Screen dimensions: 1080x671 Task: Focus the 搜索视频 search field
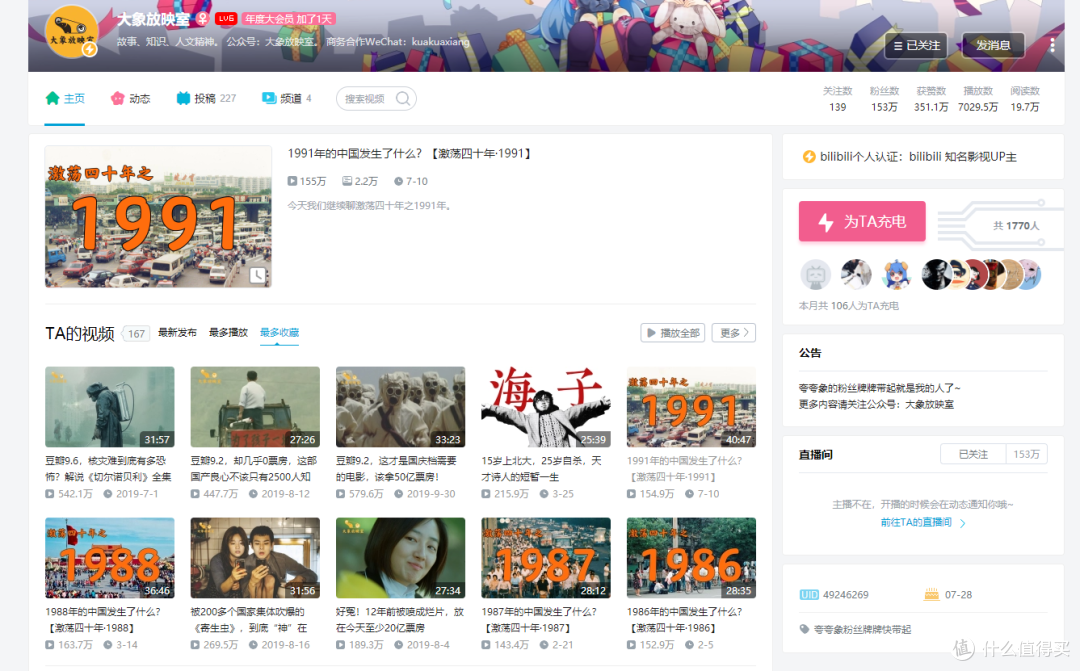pyautogui.click(x=376, y=99)
